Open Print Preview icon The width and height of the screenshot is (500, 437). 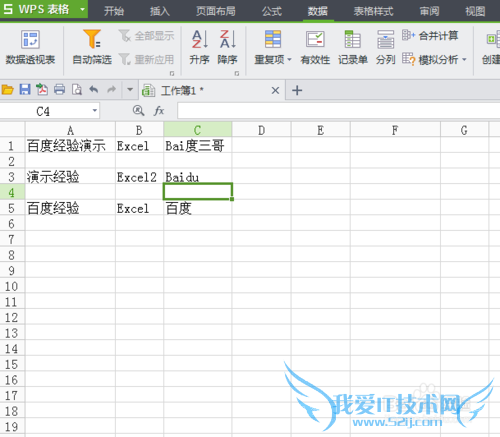[x=77, y=90]
